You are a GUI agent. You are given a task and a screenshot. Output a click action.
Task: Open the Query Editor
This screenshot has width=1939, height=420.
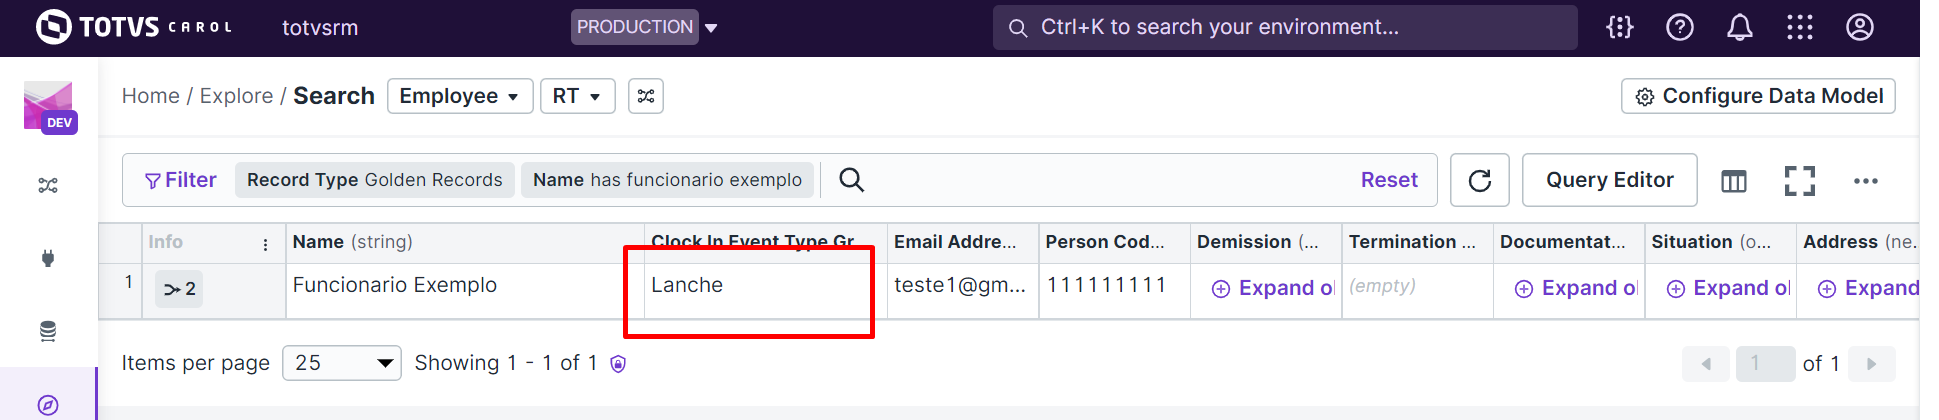coord(1609,180)
